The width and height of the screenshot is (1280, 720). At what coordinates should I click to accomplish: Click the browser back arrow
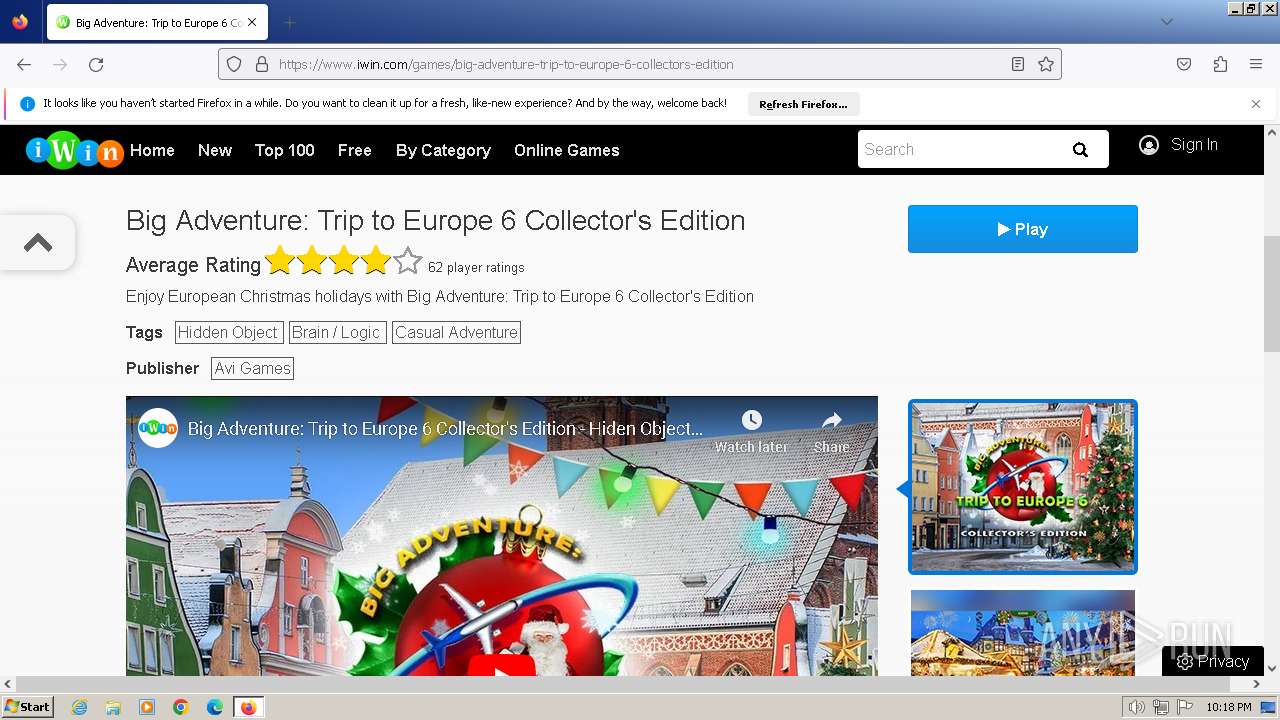(x=24, y=64)
